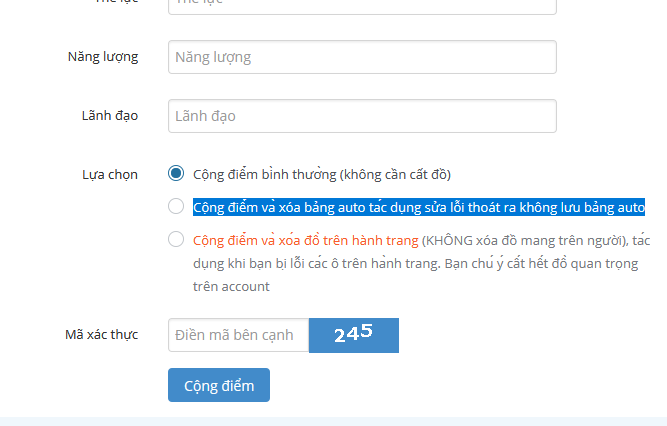This screenshot has height=426, width=667.
Task: Select the 'xóa đồ trên hành trang' radio button
Action: (x=176, y=239)
